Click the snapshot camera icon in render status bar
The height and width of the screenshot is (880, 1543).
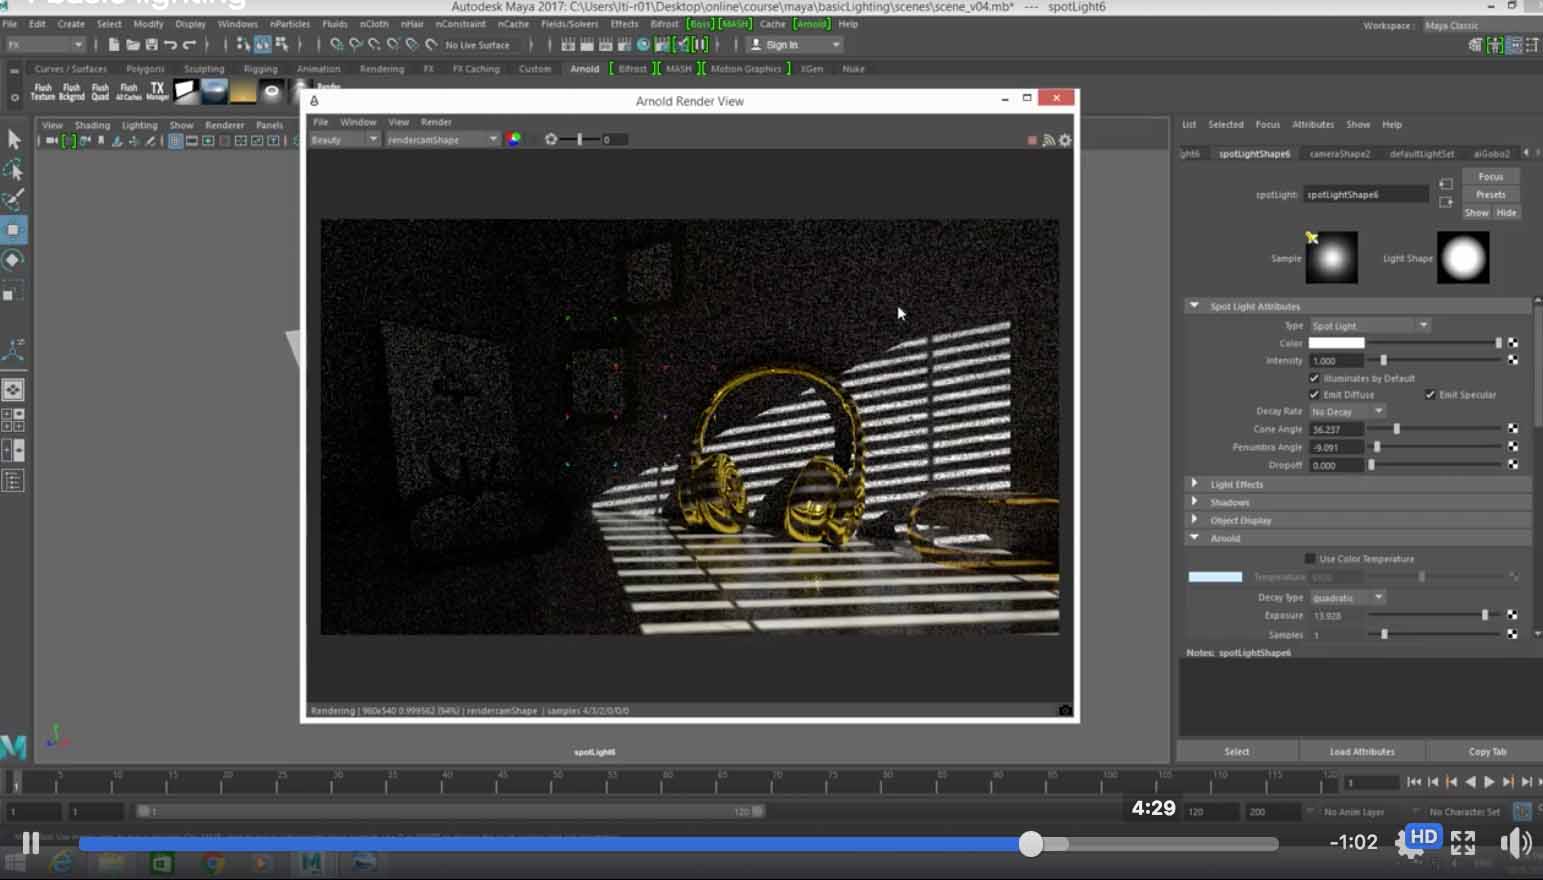1065,710
